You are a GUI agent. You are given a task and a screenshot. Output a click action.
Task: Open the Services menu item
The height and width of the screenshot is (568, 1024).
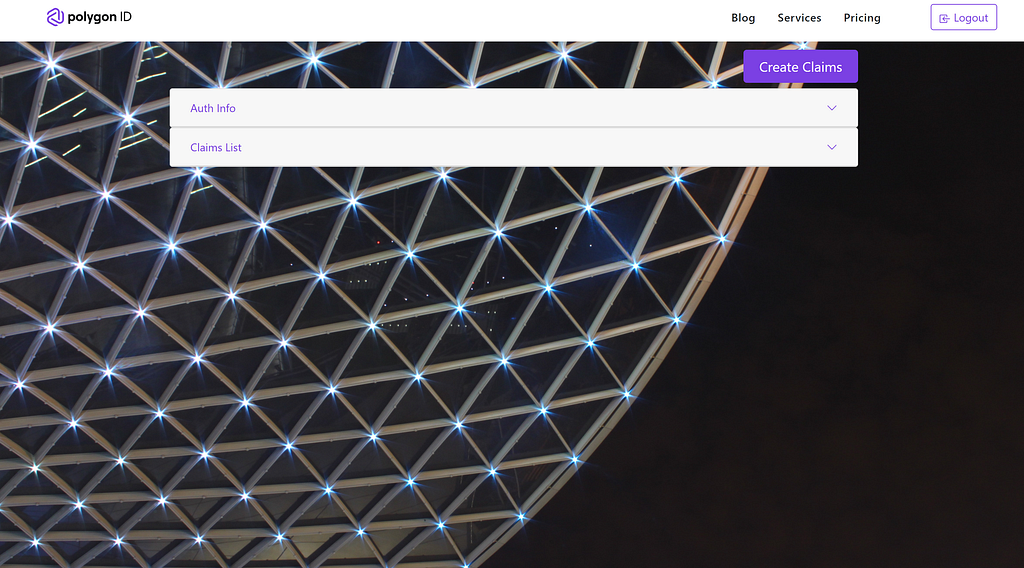pyautogui.click(x=799, y=18)
